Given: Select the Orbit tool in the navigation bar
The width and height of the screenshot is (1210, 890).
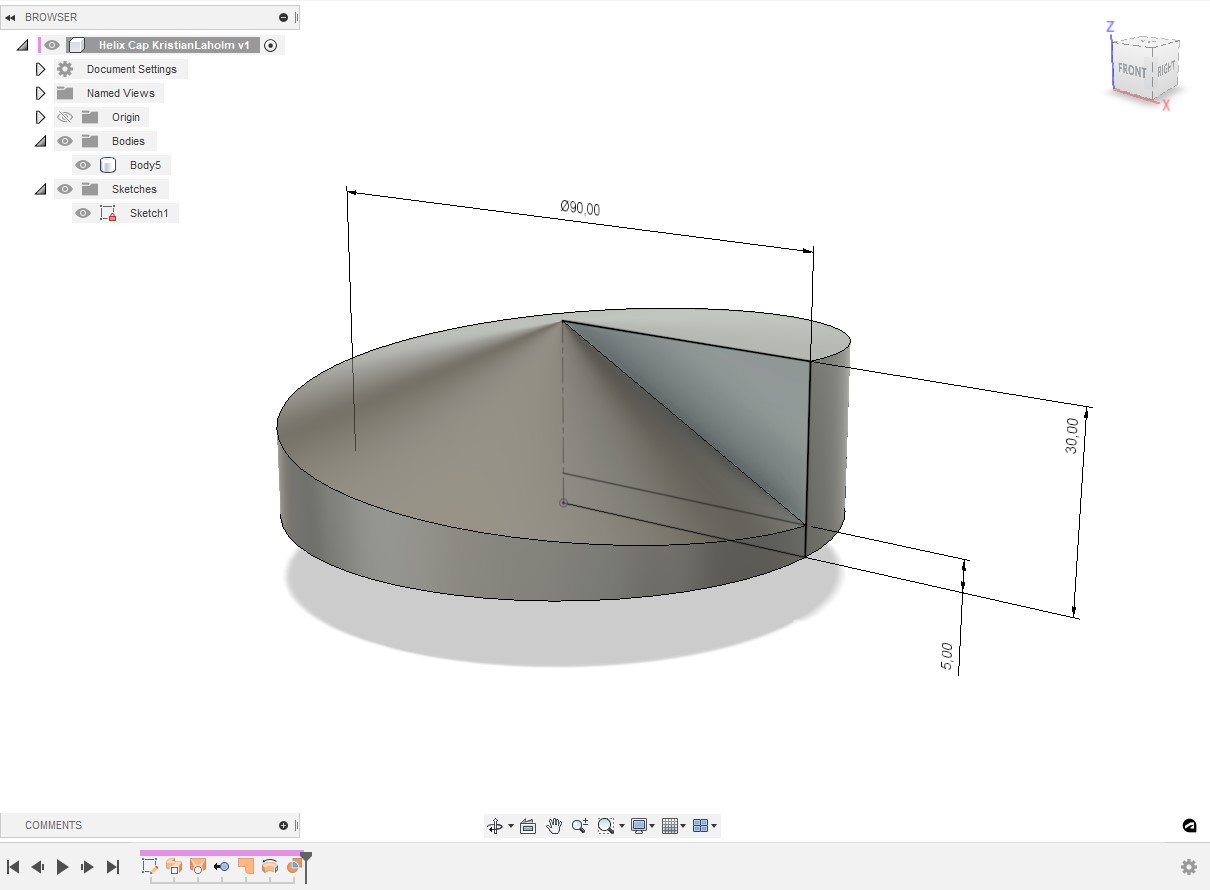Looking at the screenshot, I should coord(495,825).
